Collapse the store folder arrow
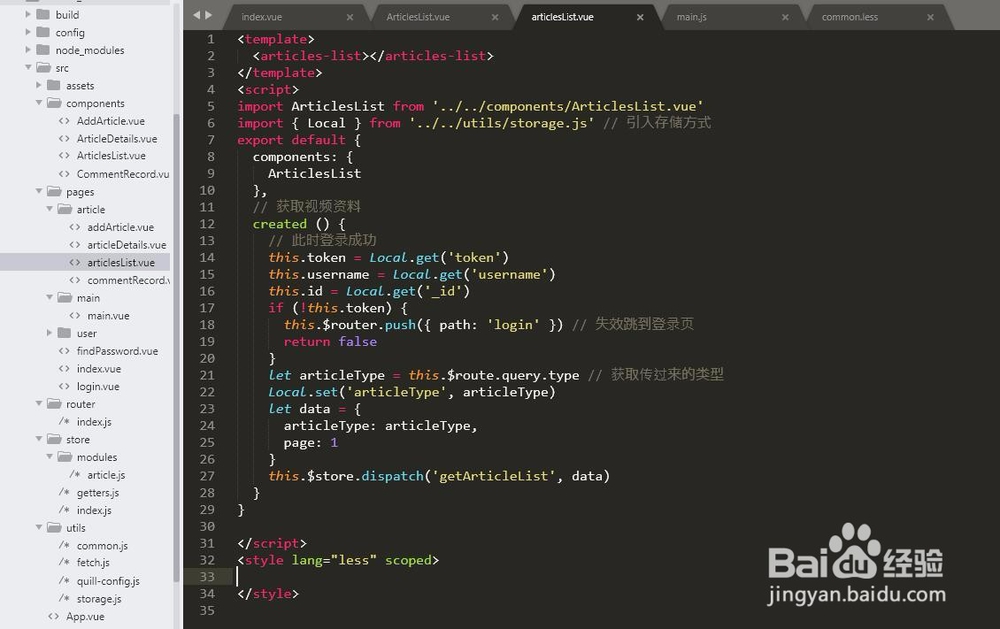 tap(38, 440)
